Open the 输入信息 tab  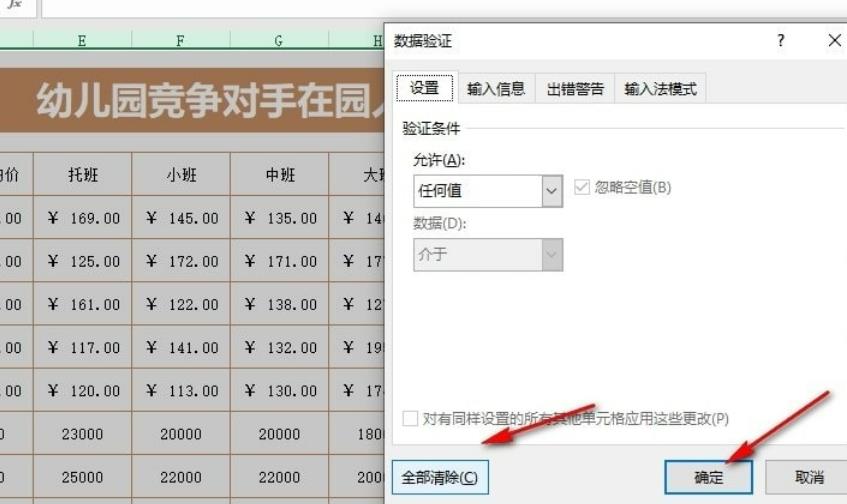pyautogui.click(x=496, y=89)
